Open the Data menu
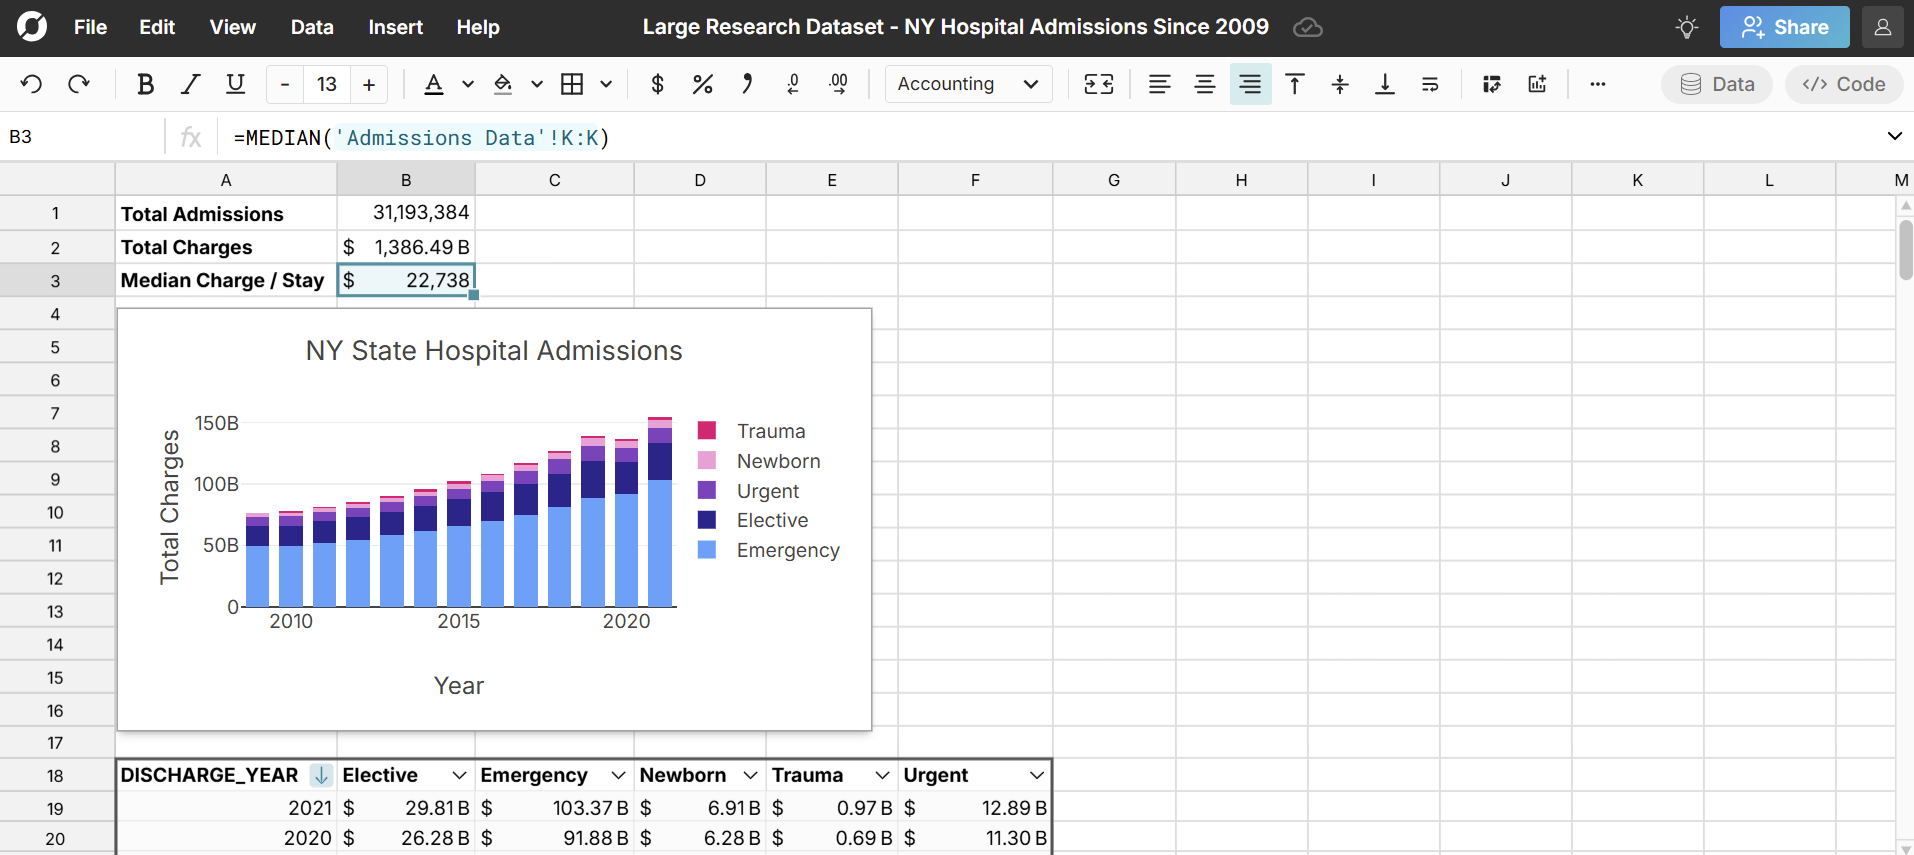The width and height of the screenshot is (1914, 855). (312, 27)
